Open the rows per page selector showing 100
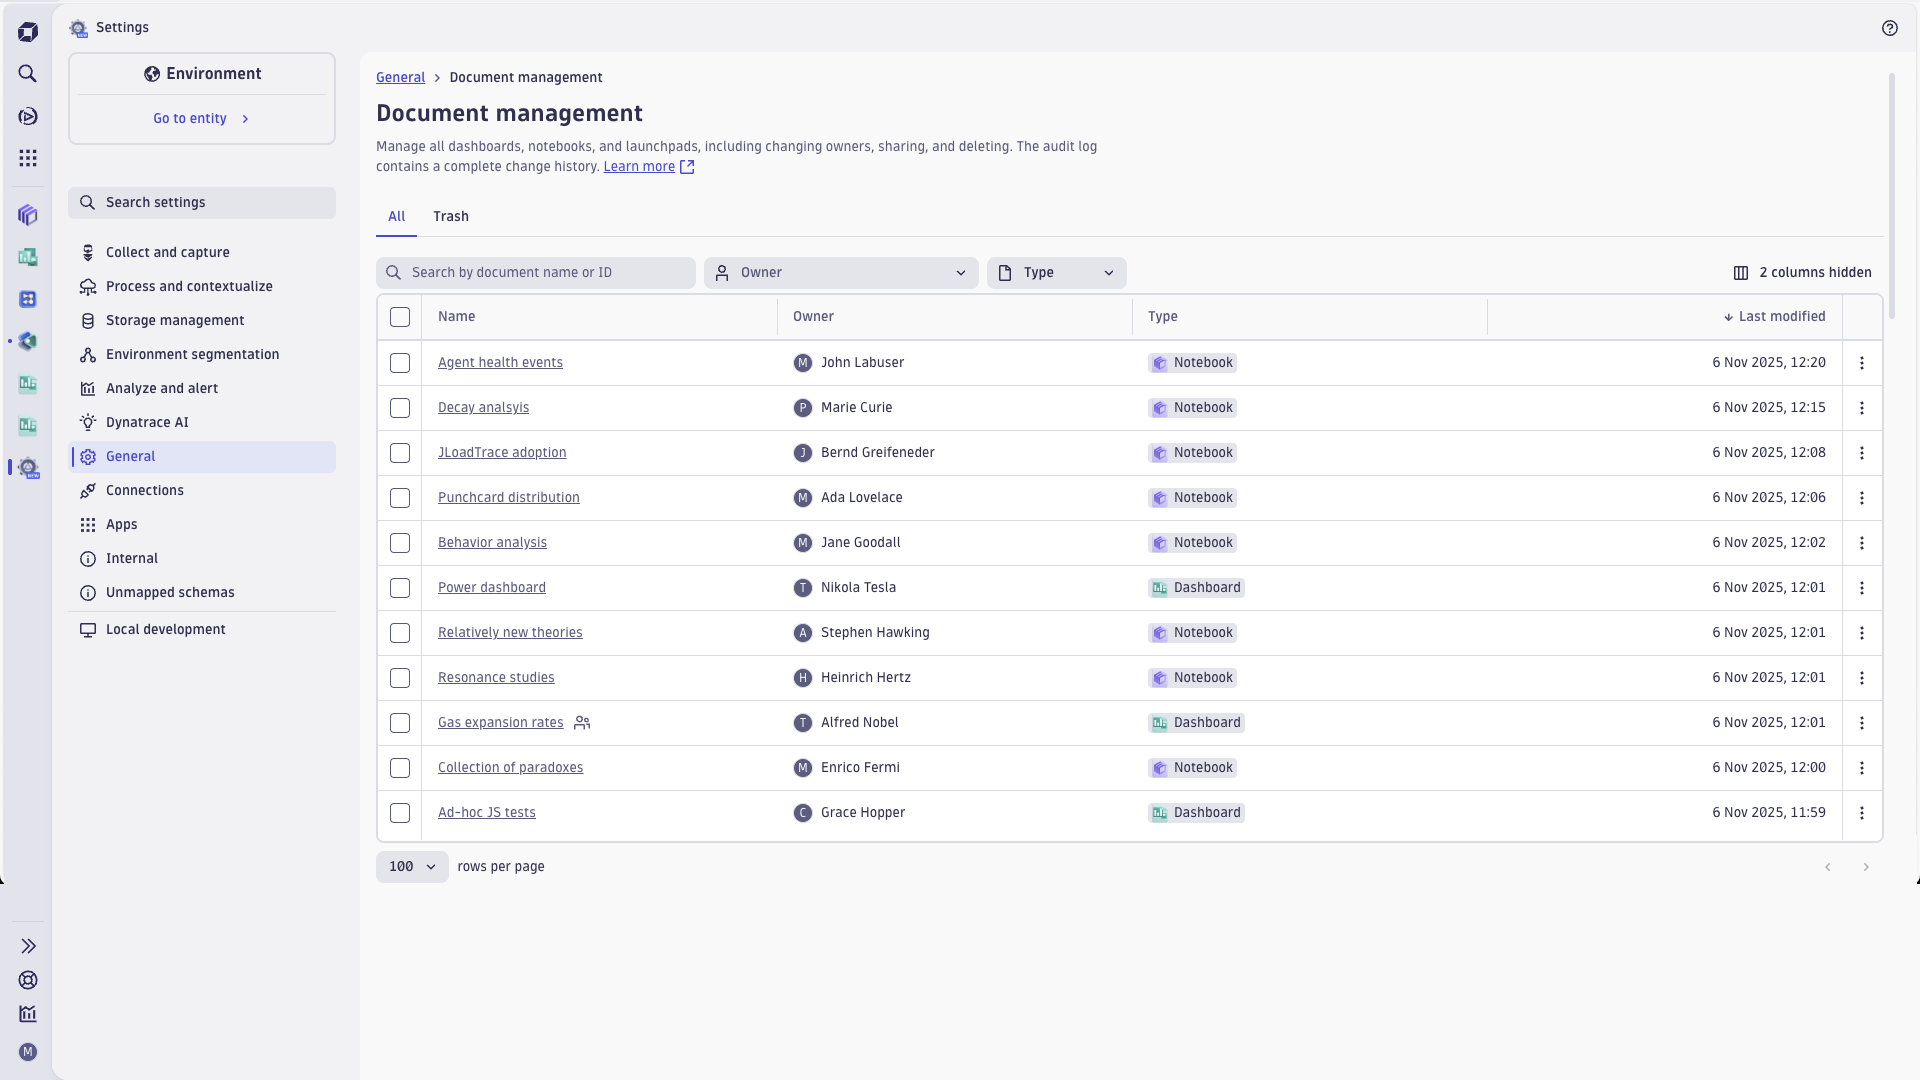The width and height of the screenshot is (1920, 1080). click(411, 866)
